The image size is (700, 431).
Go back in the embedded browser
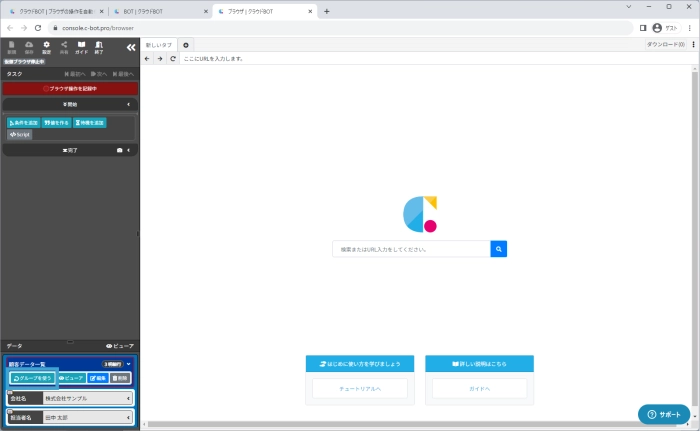(148, 59)
